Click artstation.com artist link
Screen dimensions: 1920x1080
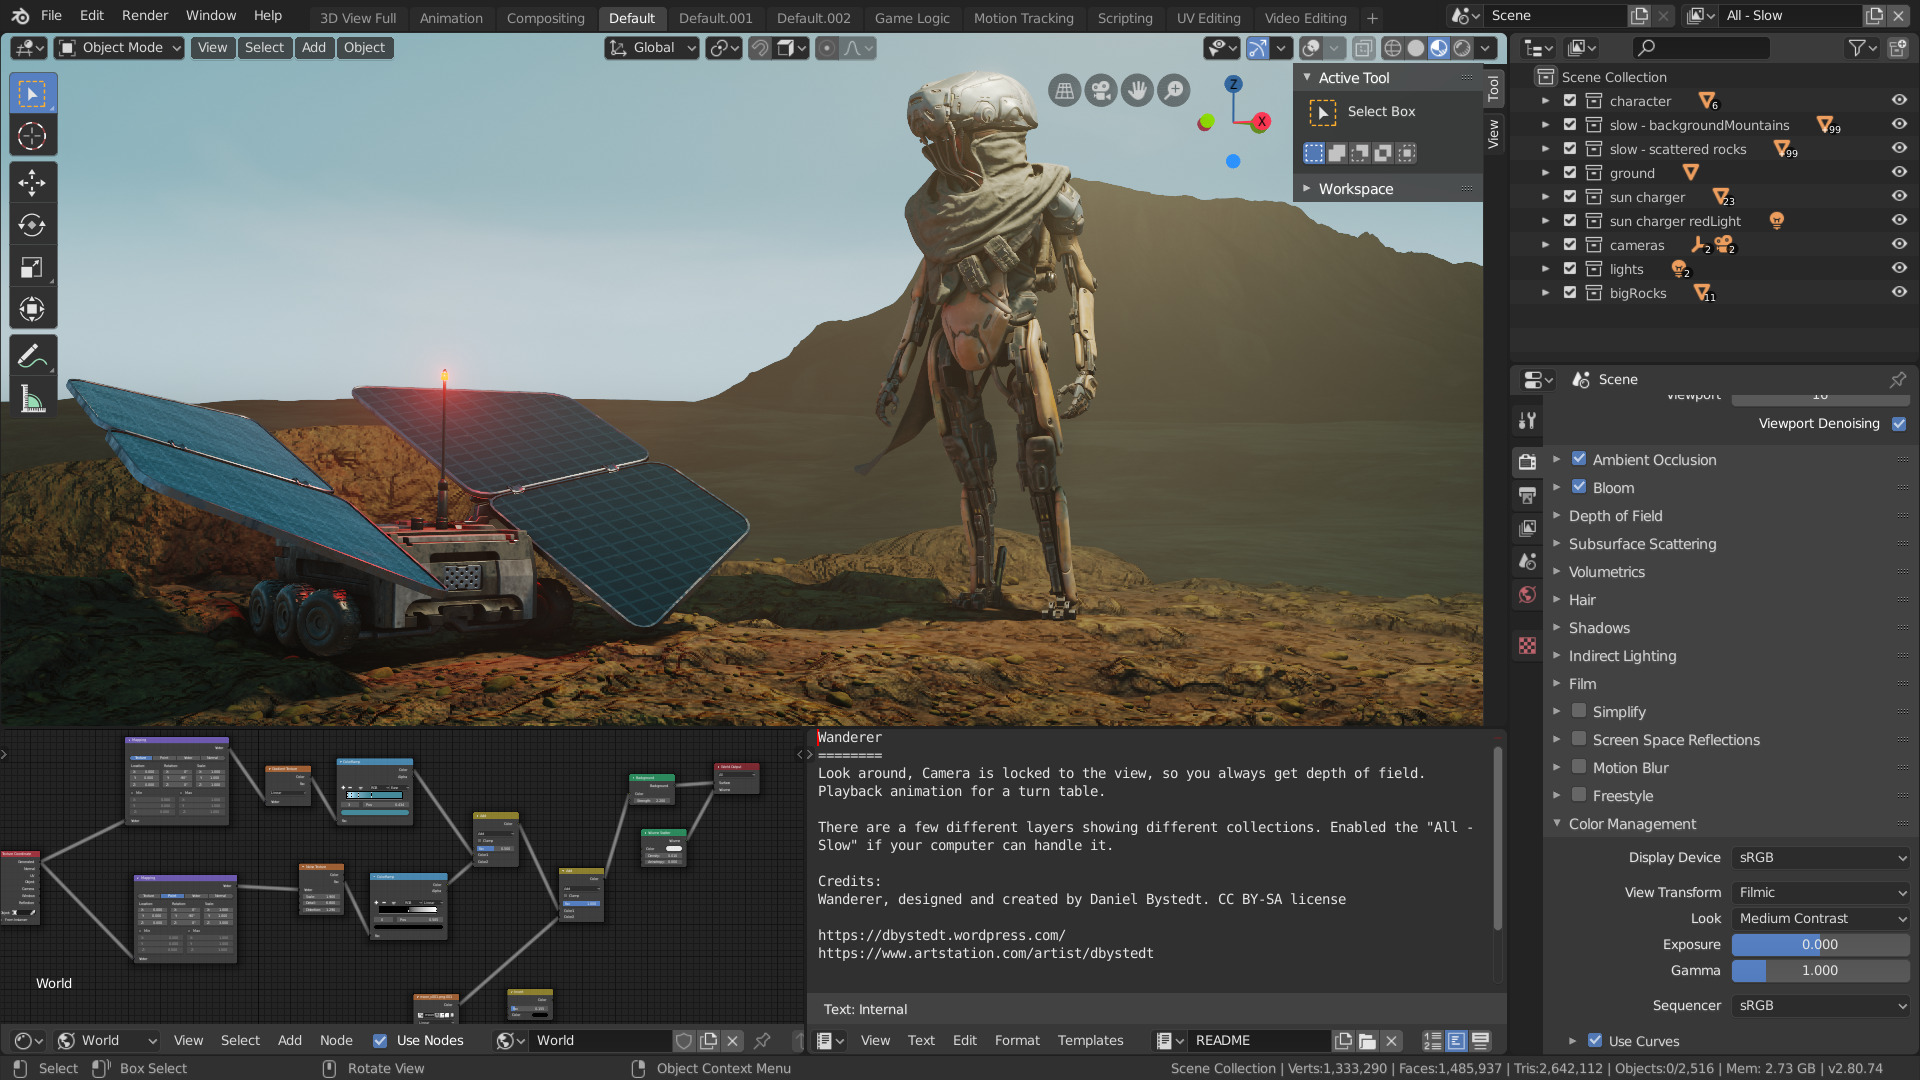click(x=985, y=953)
